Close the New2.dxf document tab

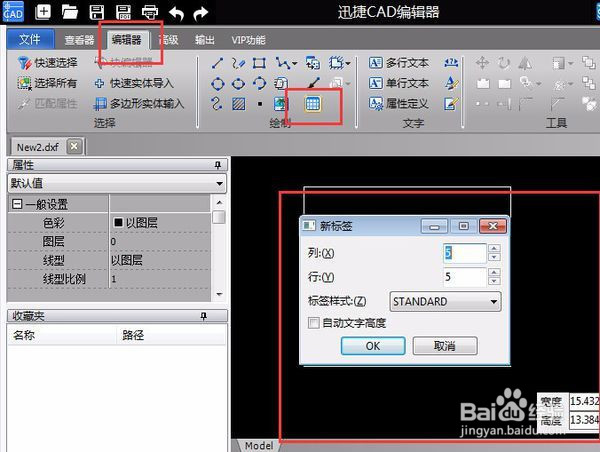(x=74, y=147)
